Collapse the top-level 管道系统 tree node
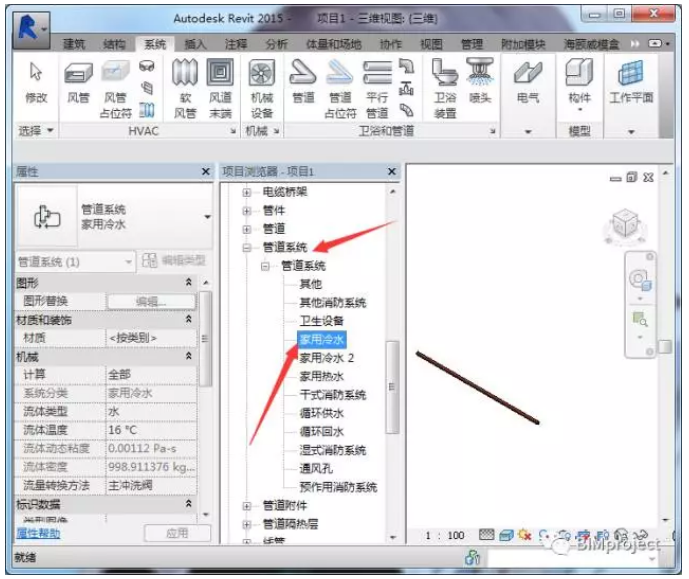 pos(247,248)
